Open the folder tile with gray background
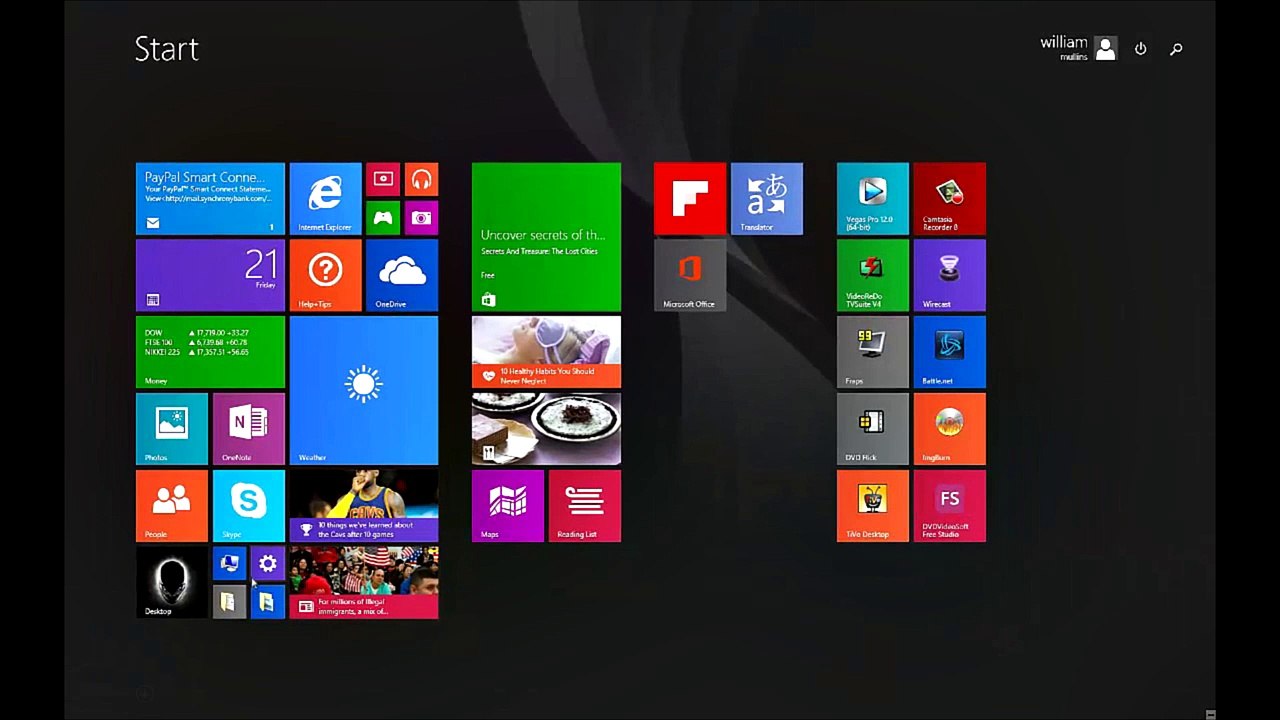 coord(230,602)
